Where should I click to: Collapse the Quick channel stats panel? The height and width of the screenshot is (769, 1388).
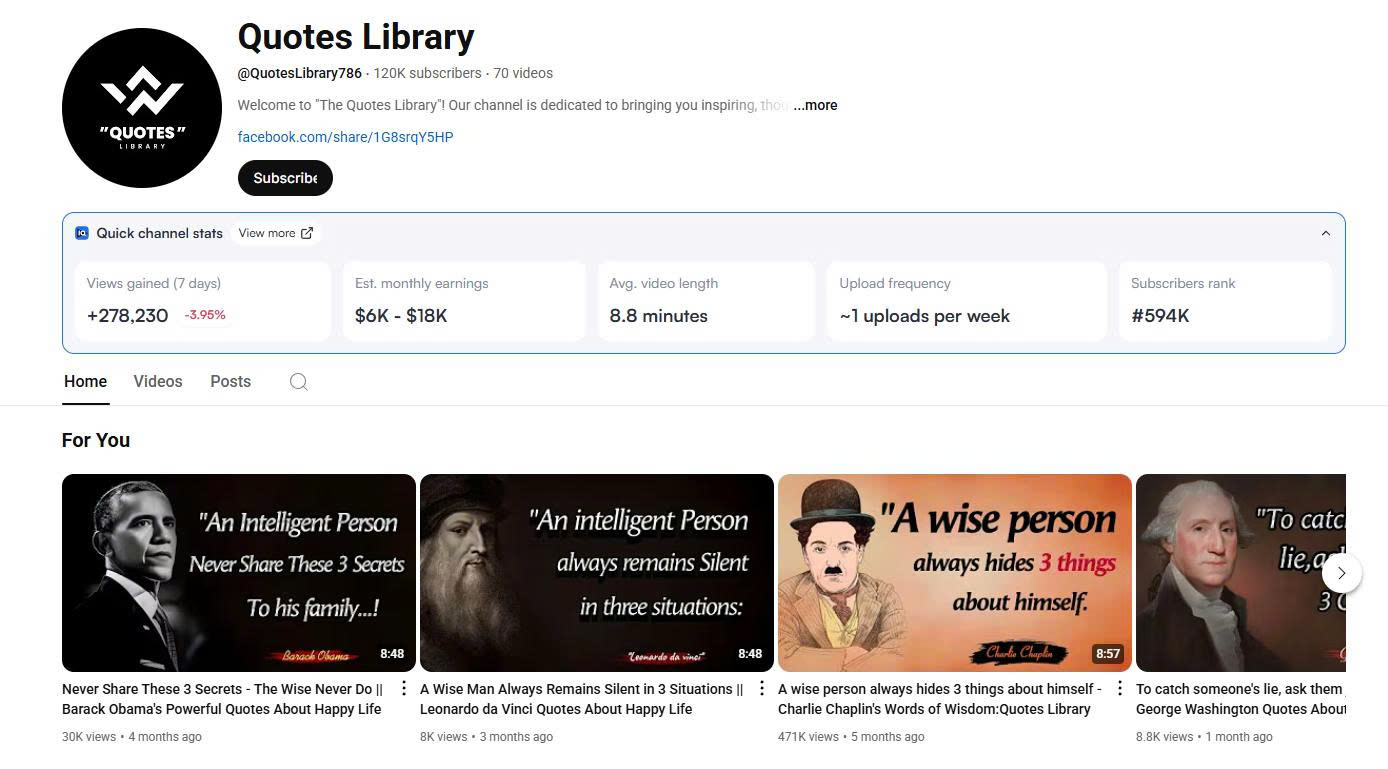coord(1325,233)
